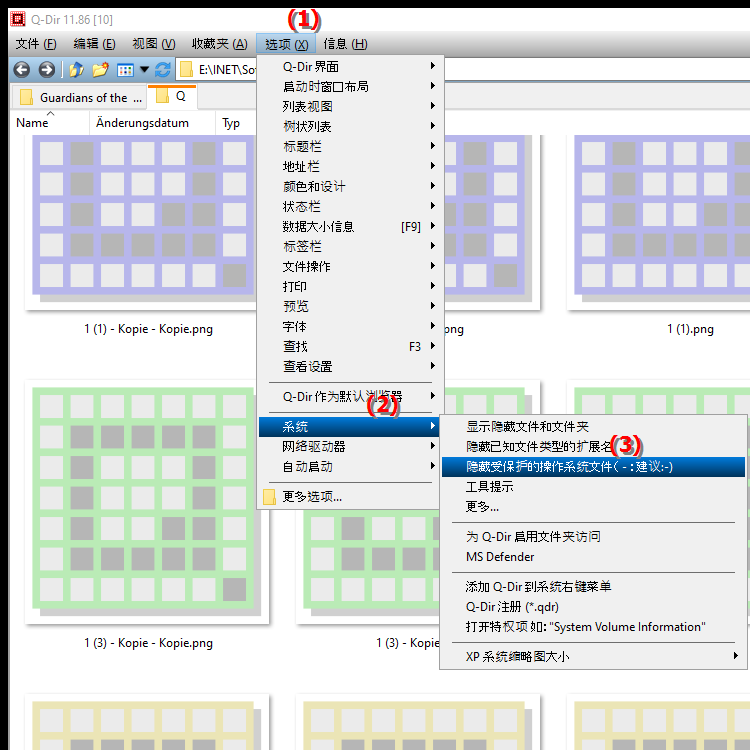Open the 编辑 (E) menu
Viewport: 750px width, 750px height.
(94, 44)
